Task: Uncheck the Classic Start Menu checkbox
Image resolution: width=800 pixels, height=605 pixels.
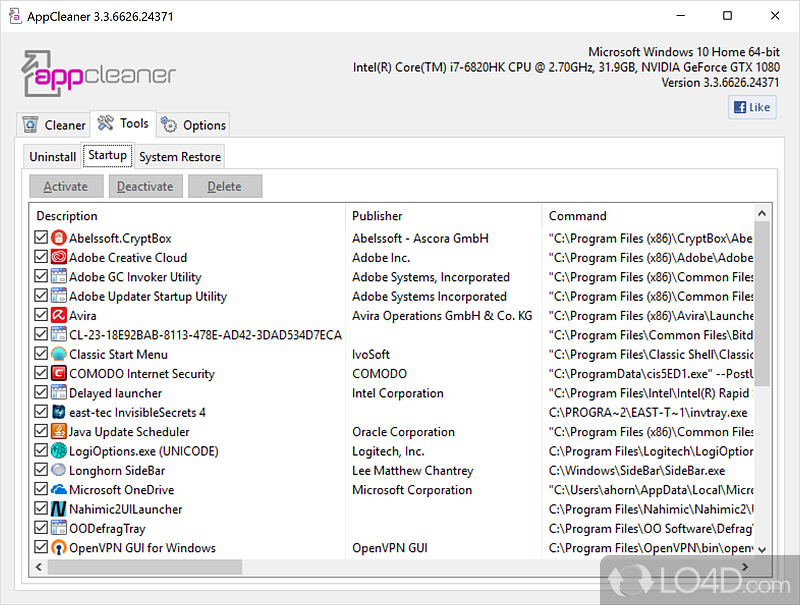Action: coord(41,355)
